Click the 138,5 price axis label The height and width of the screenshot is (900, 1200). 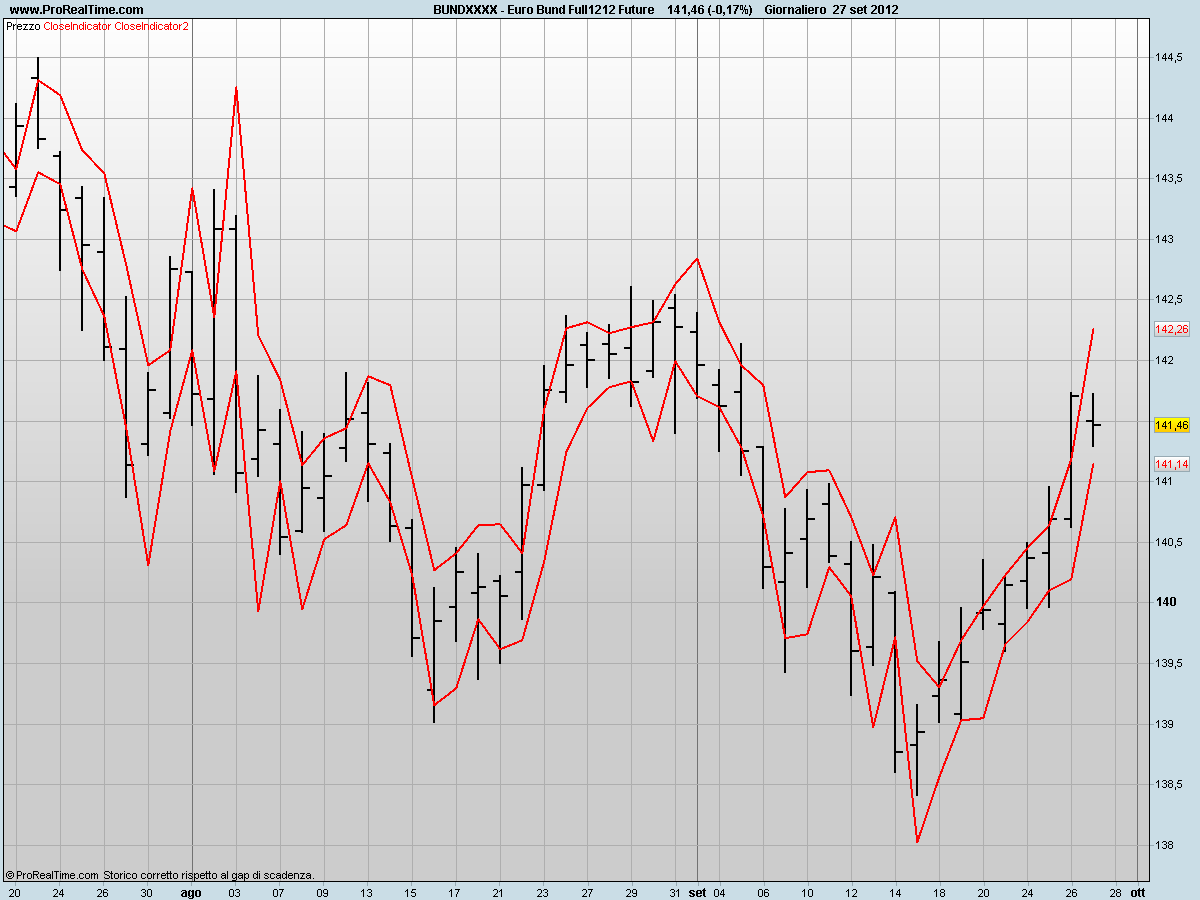click(x=1170, y=783)
